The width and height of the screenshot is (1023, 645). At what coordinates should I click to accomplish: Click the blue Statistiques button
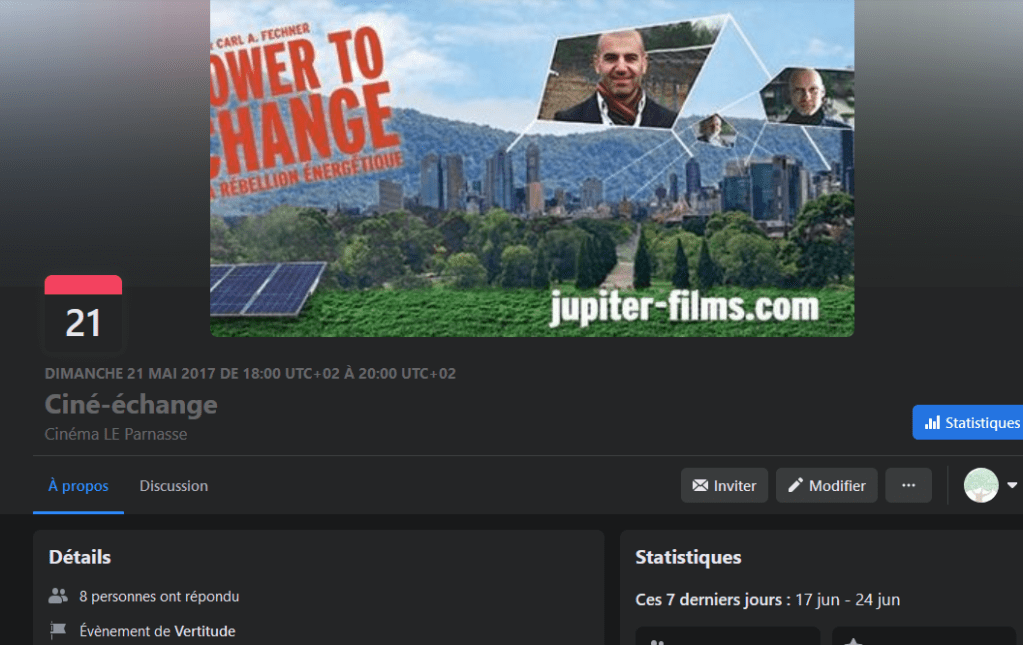(968, 423)
